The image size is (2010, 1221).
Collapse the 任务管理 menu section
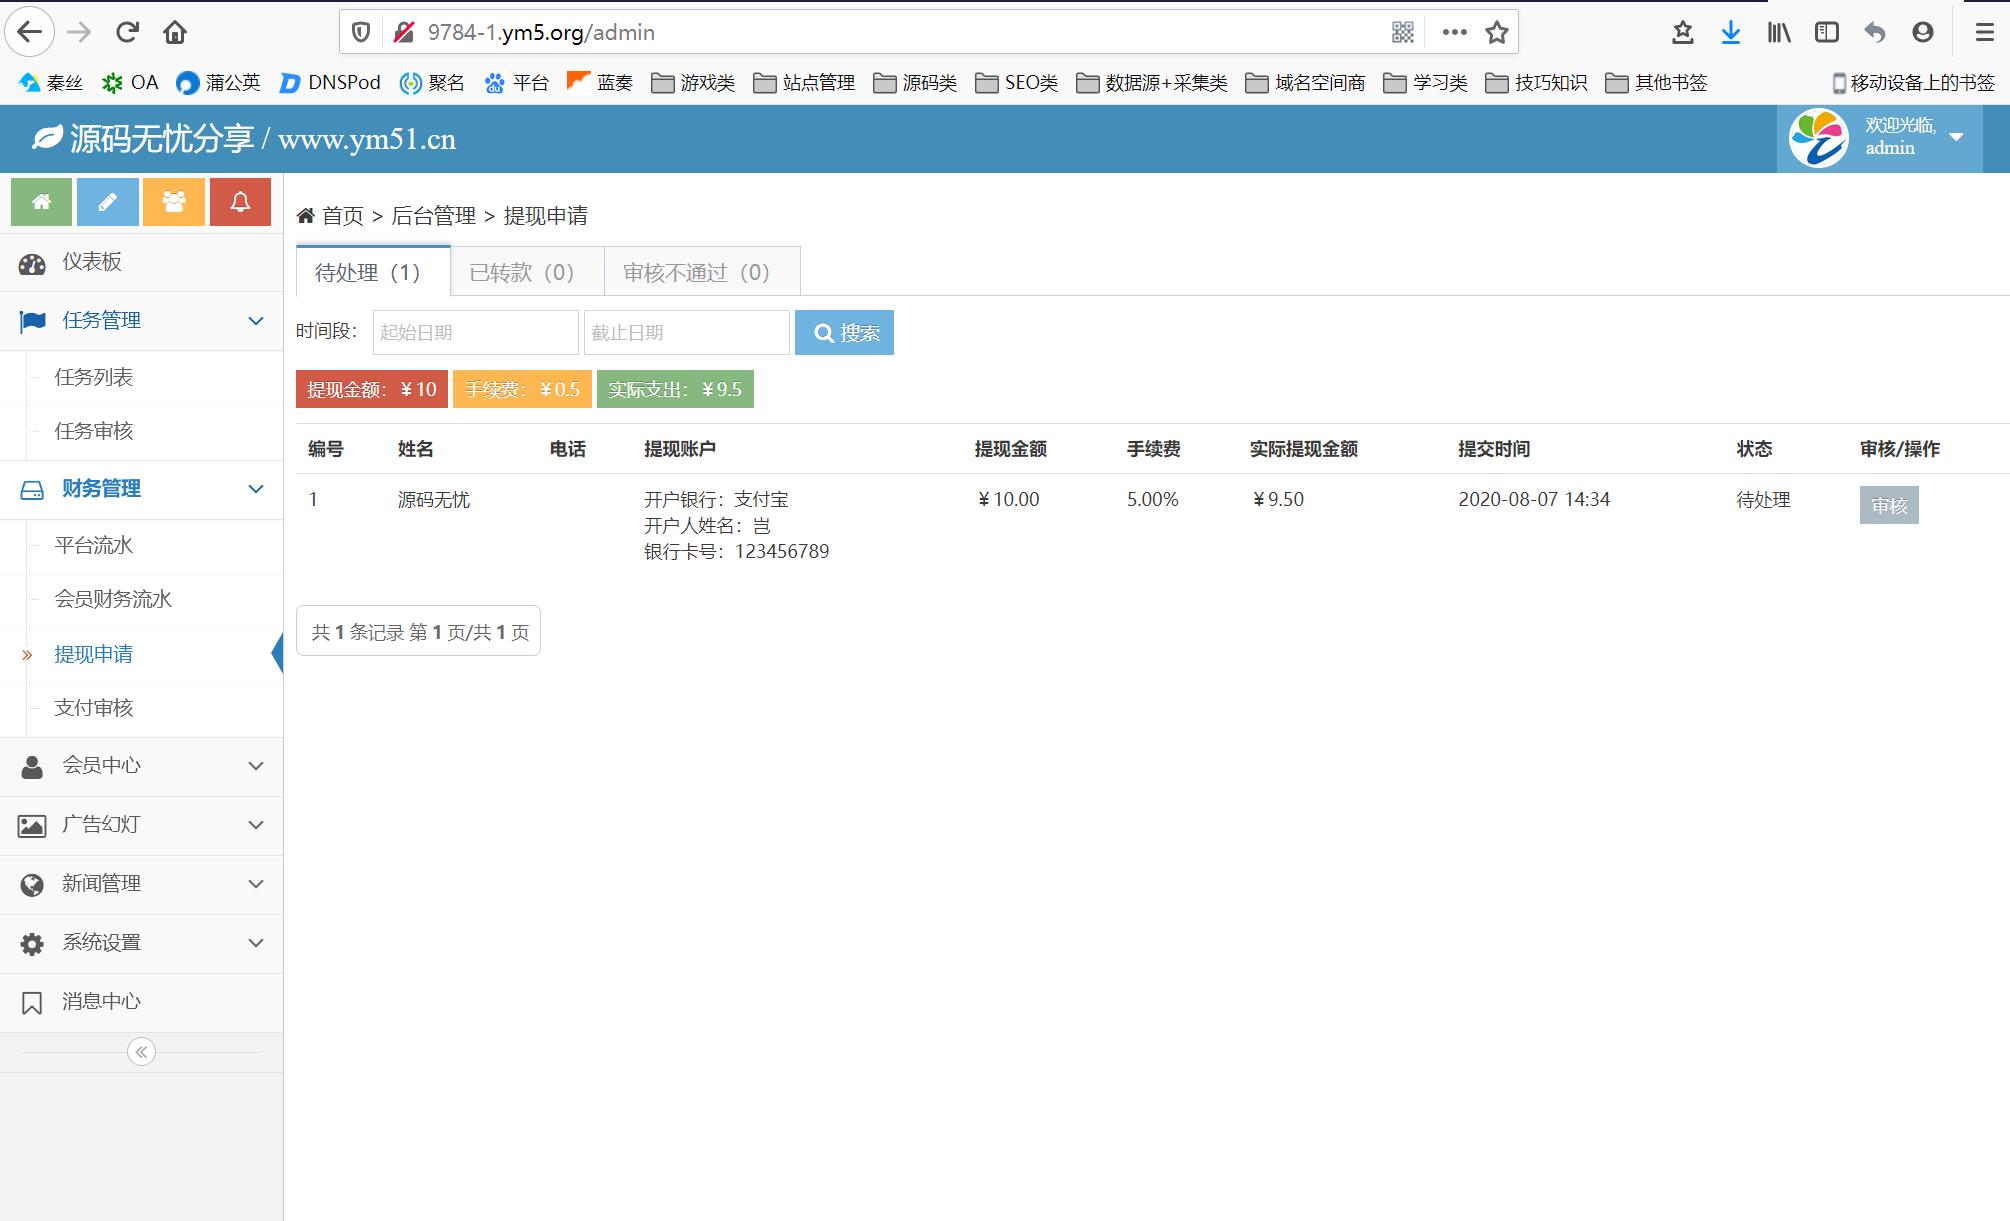point(140,321)
